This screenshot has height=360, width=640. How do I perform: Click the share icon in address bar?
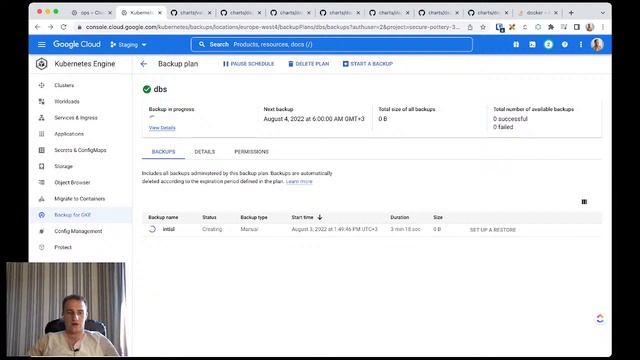click(x=470, y=27)
